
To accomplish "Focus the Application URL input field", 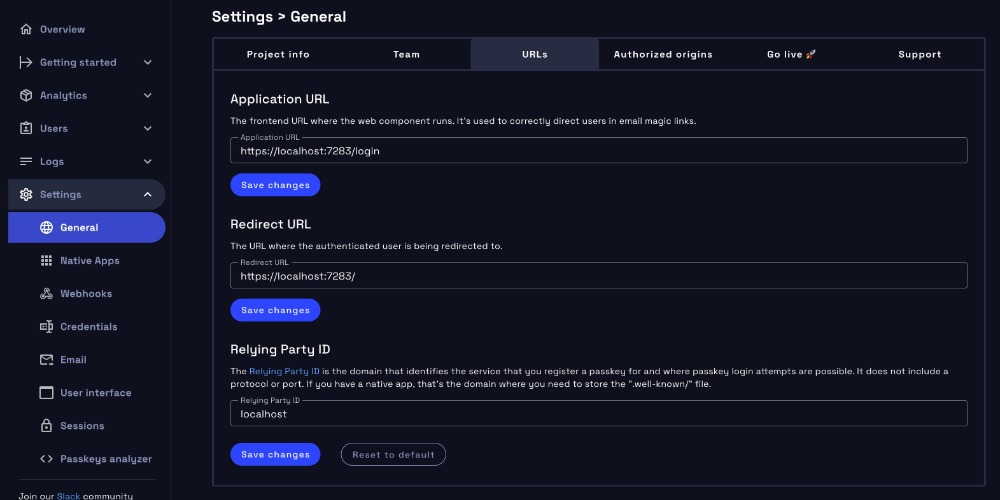I will click(x=598, y=151).
